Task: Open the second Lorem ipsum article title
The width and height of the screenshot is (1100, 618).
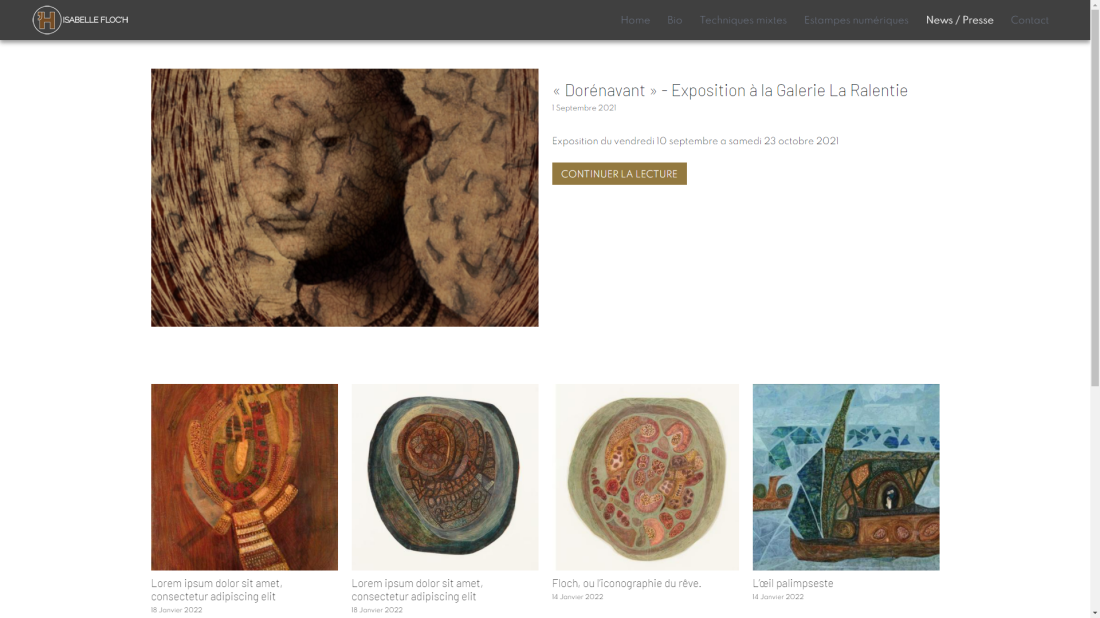Action: 417,590
